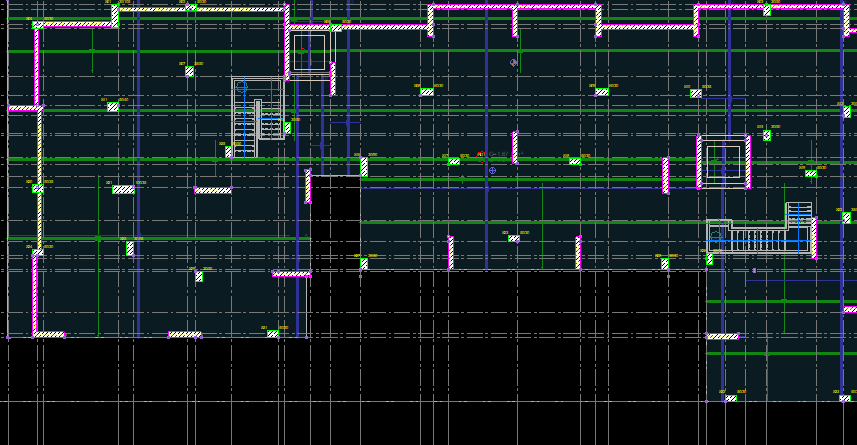
Task: Select the vertical magenta wall at the small black notch's left edge
Action: point(308,186)
